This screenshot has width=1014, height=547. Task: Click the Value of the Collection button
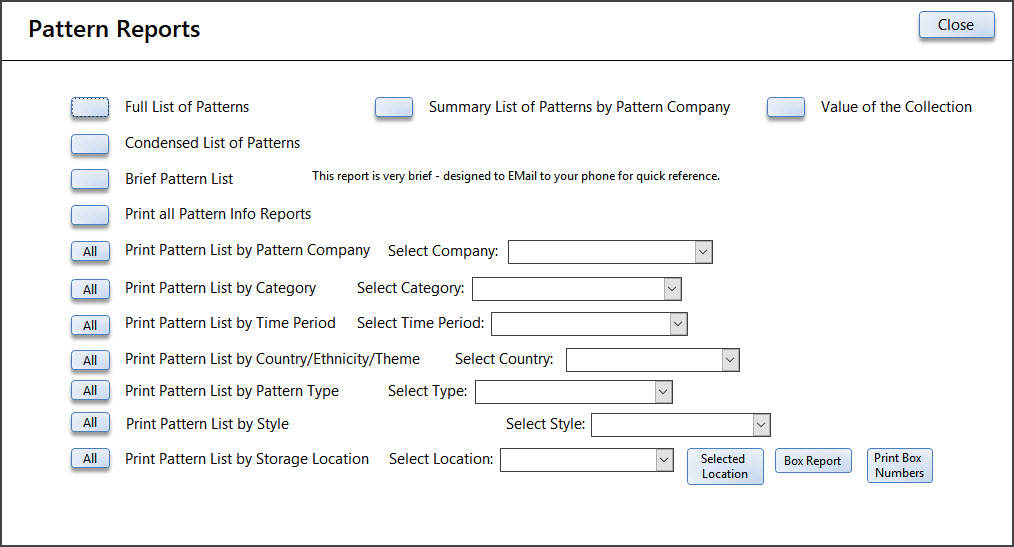786,107
